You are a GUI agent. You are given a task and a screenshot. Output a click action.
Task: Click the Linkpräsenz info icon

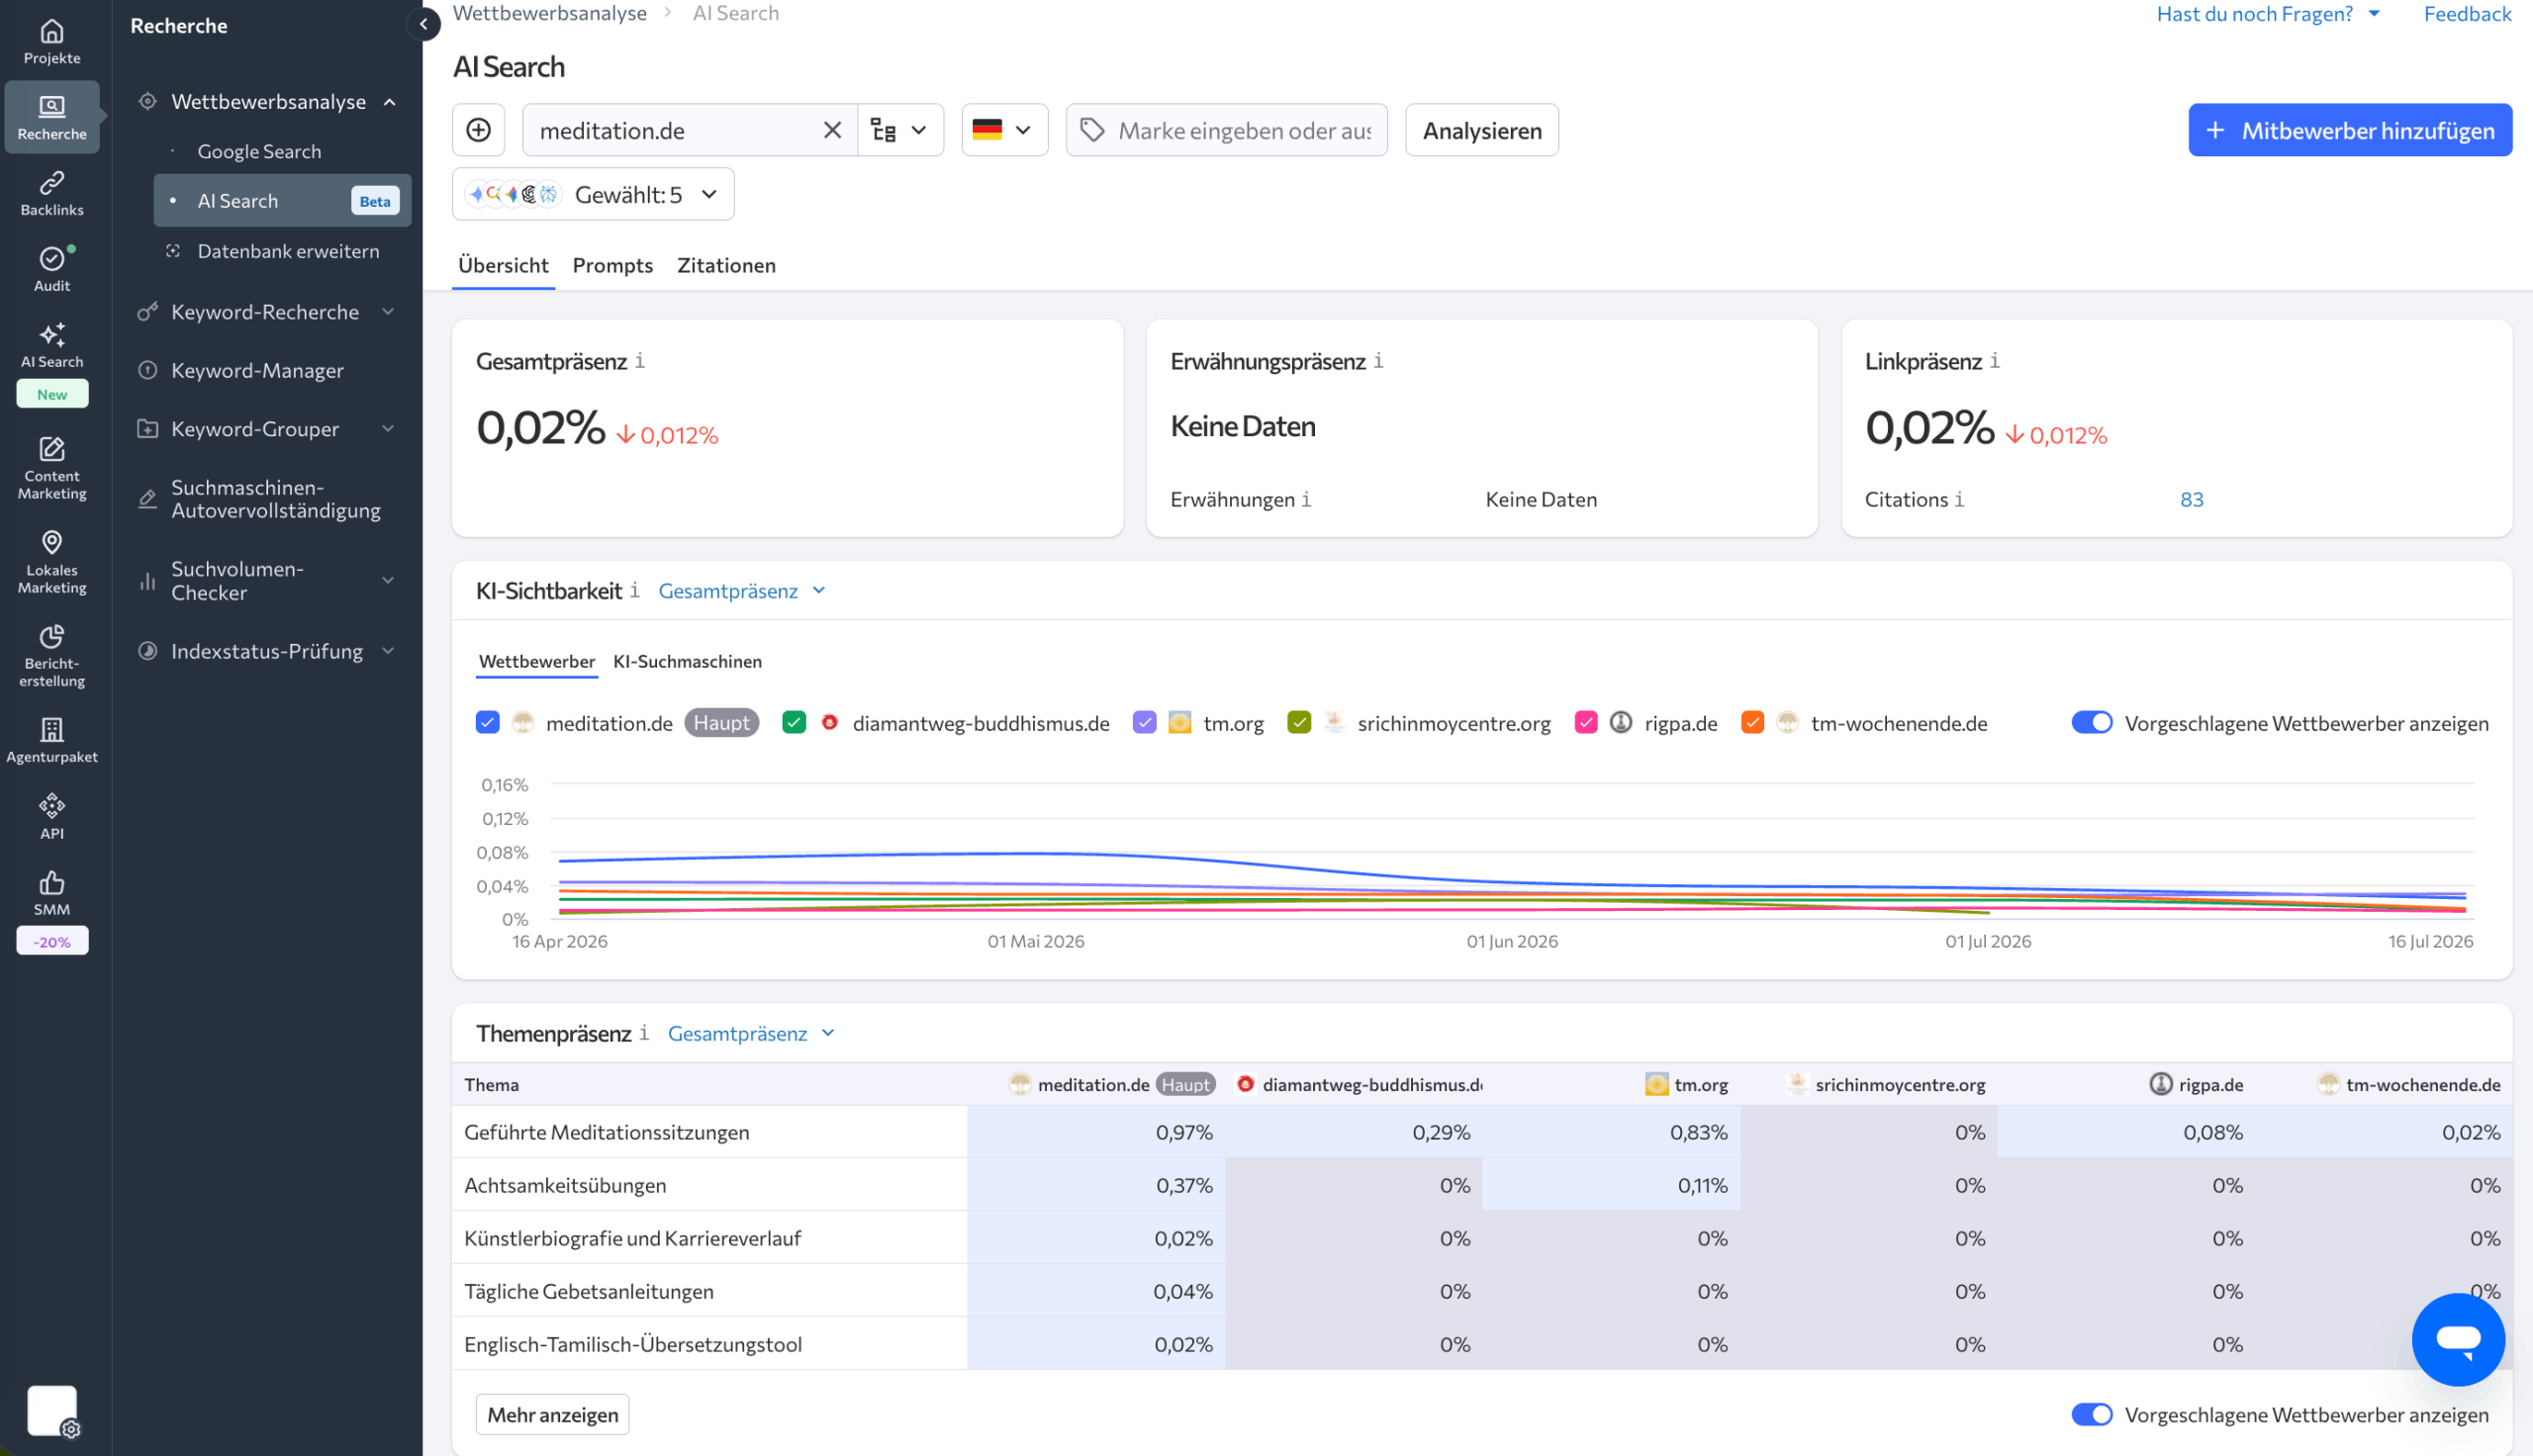[1994, 361]
